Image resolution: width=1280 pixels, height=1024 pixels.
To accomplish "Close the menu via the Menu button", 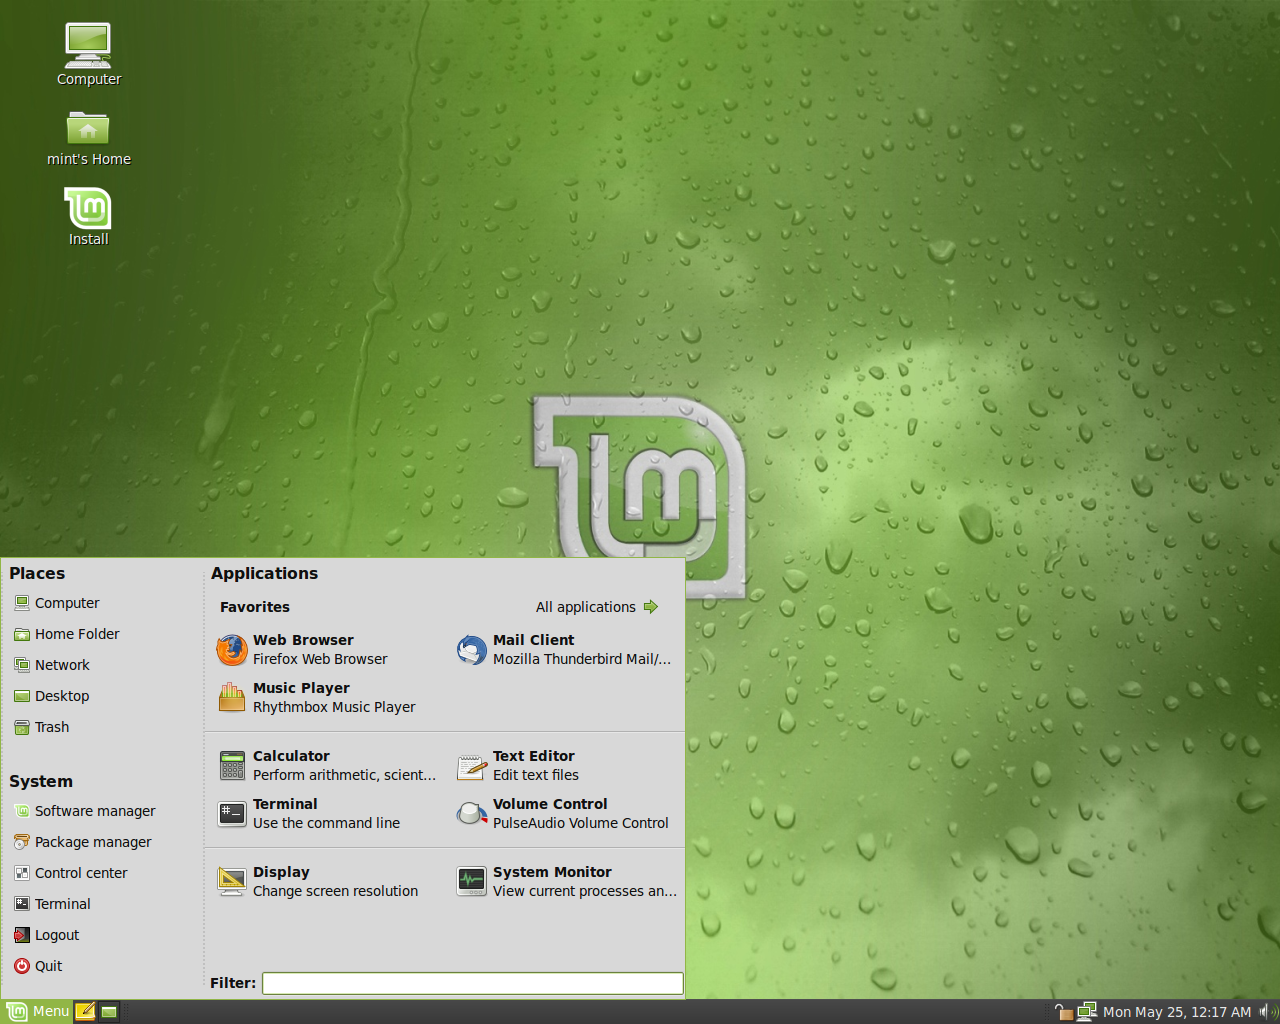I will (38, 1011).
